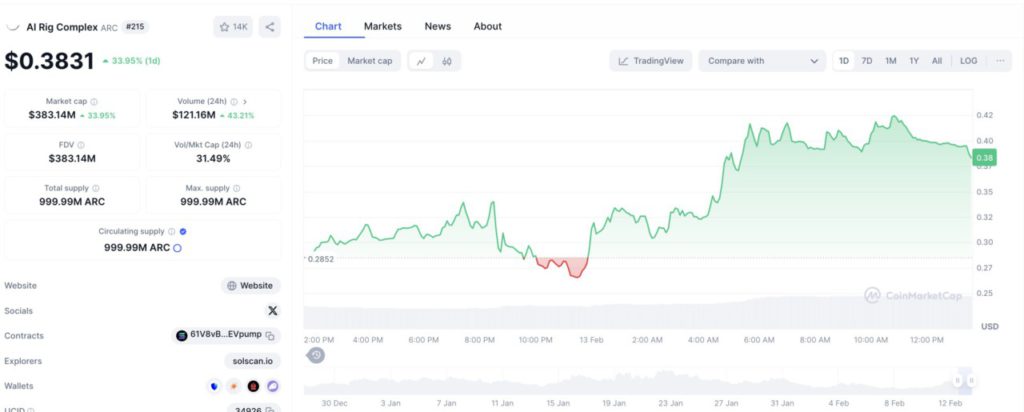
Task: Open the X social link icon
Action: 272,311
